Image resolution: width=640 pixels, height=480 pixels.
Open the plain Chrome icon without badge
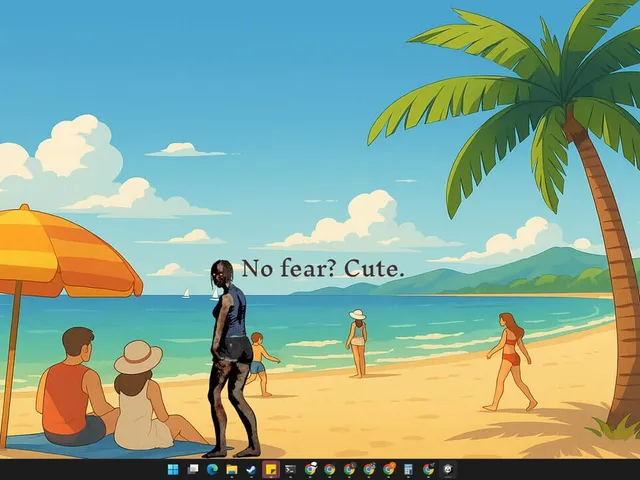329,469
